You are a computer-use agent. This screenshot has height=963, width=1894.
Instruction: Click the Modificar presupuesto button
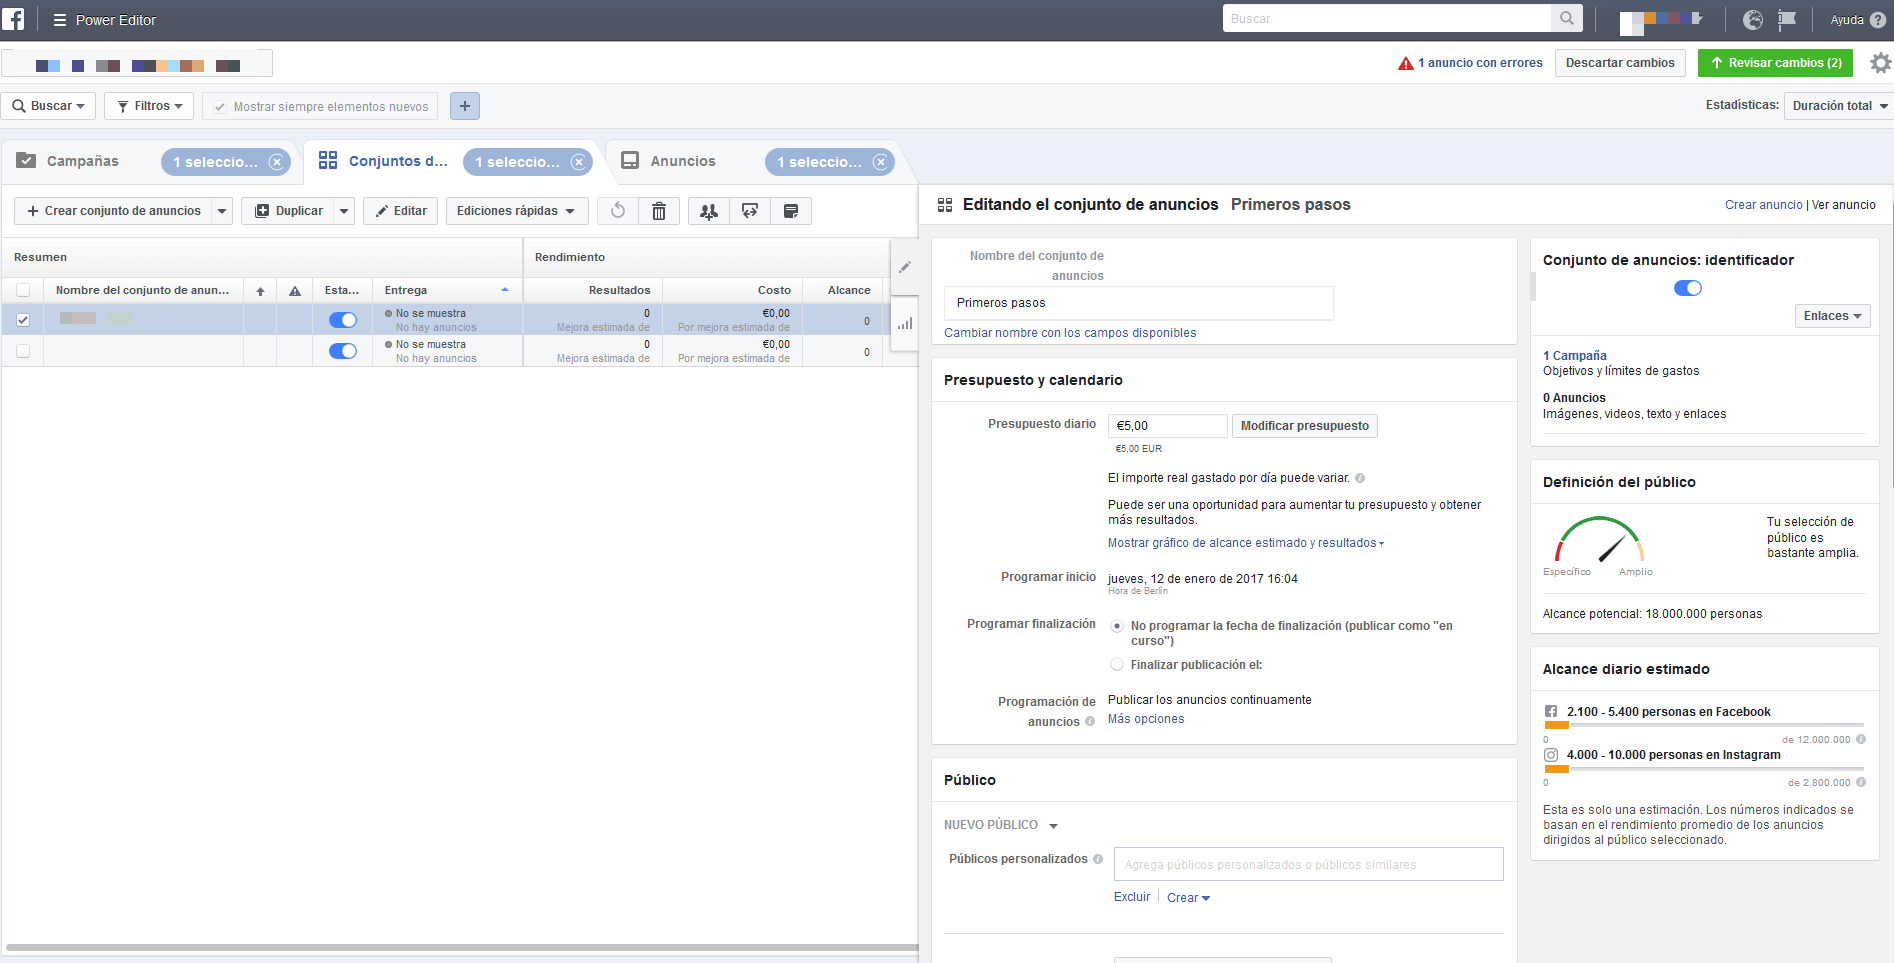click(x=1305, y=426)
